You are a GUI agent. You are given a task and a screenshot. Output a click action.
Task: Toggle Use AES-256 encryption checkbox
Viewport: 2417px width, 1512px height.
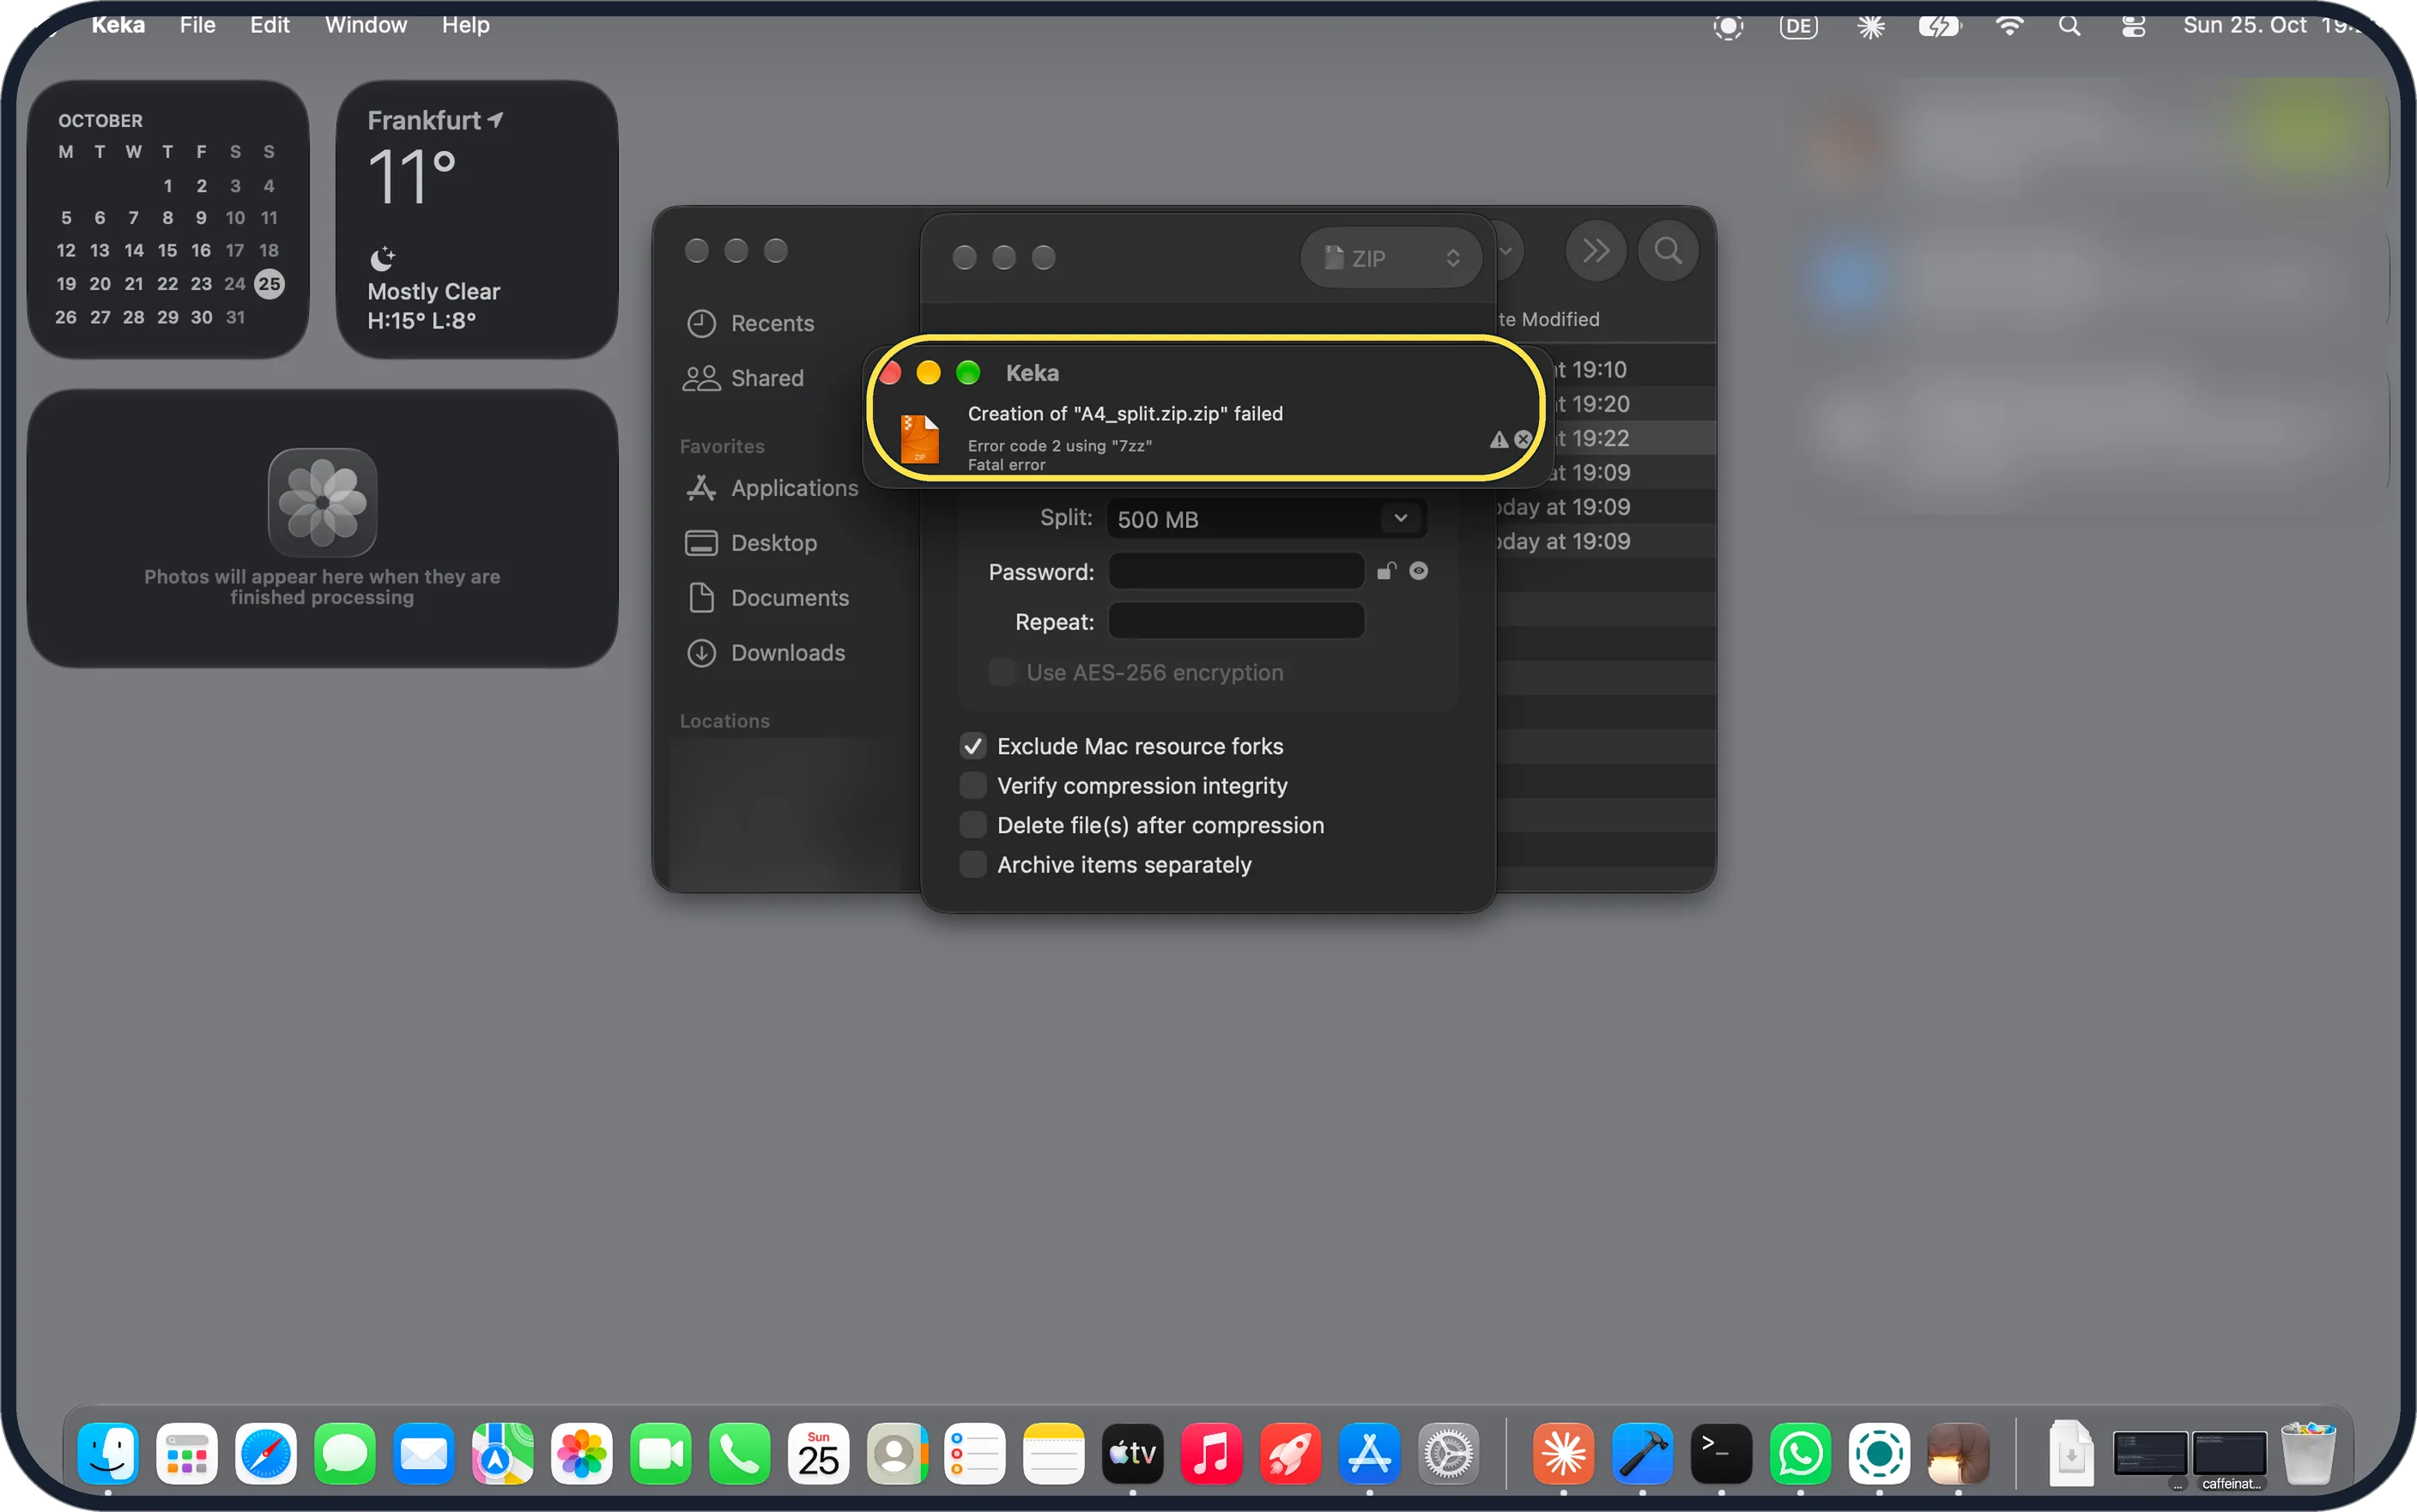point(1001,672)
